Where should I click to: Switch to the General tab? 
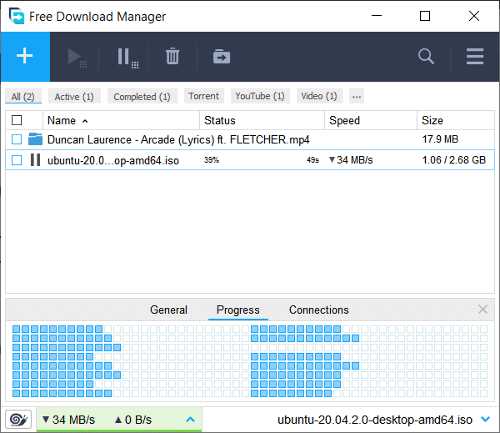(x=169, y=310)
